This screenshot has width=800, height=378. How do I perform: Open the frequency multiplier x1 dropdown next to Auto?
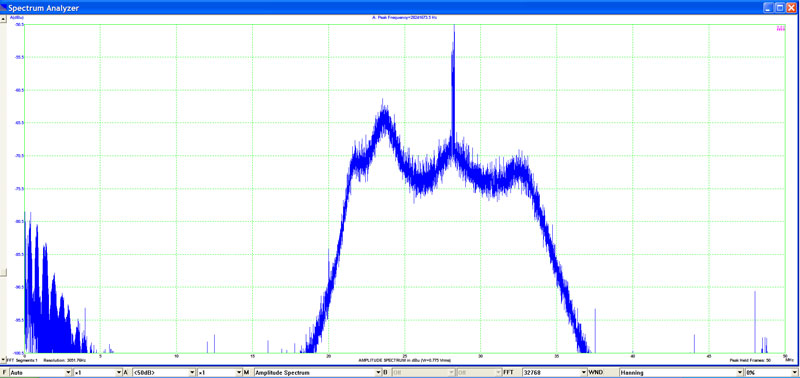click(97, 373)
